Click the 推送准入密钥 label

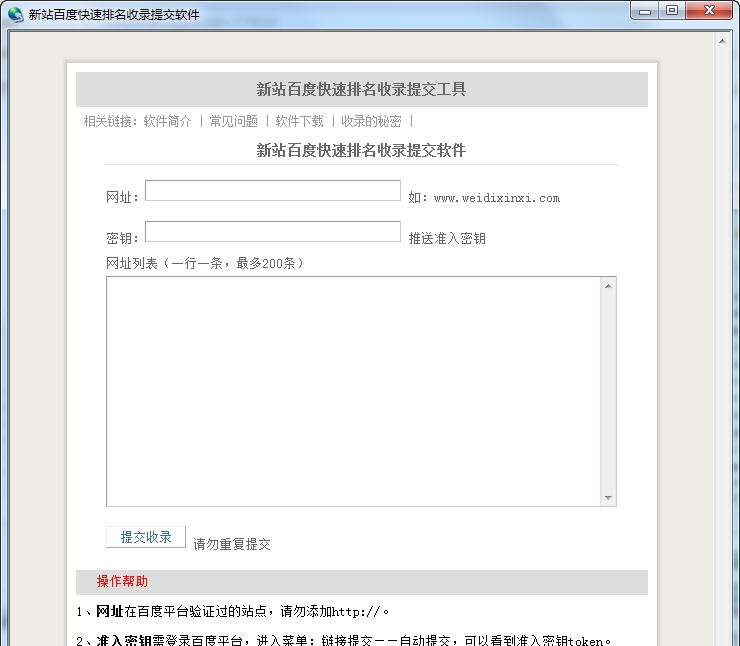tap(447, 238)
